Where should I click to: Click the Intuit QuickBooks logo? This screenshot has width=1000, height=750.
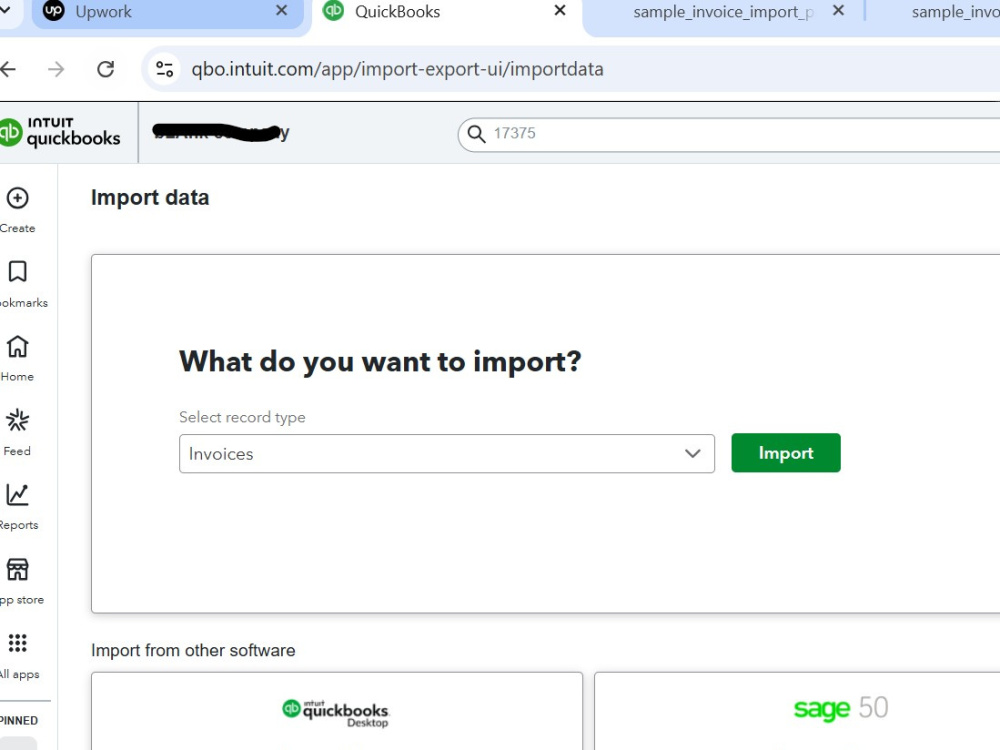(61, 132)
